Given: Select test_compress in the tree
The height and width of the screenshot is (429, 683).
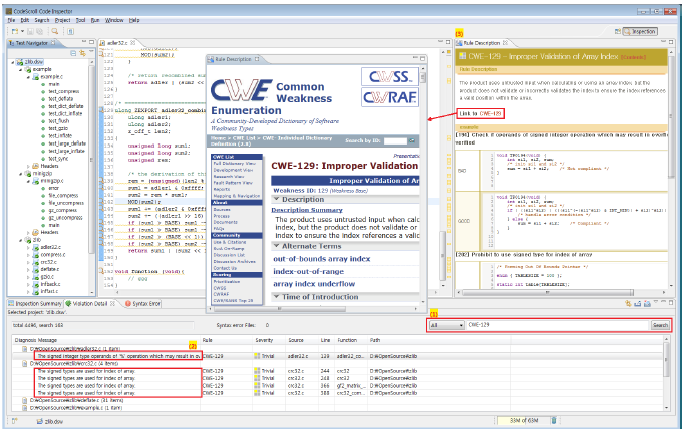Looking at the screenshot, I should pos(64,91).
